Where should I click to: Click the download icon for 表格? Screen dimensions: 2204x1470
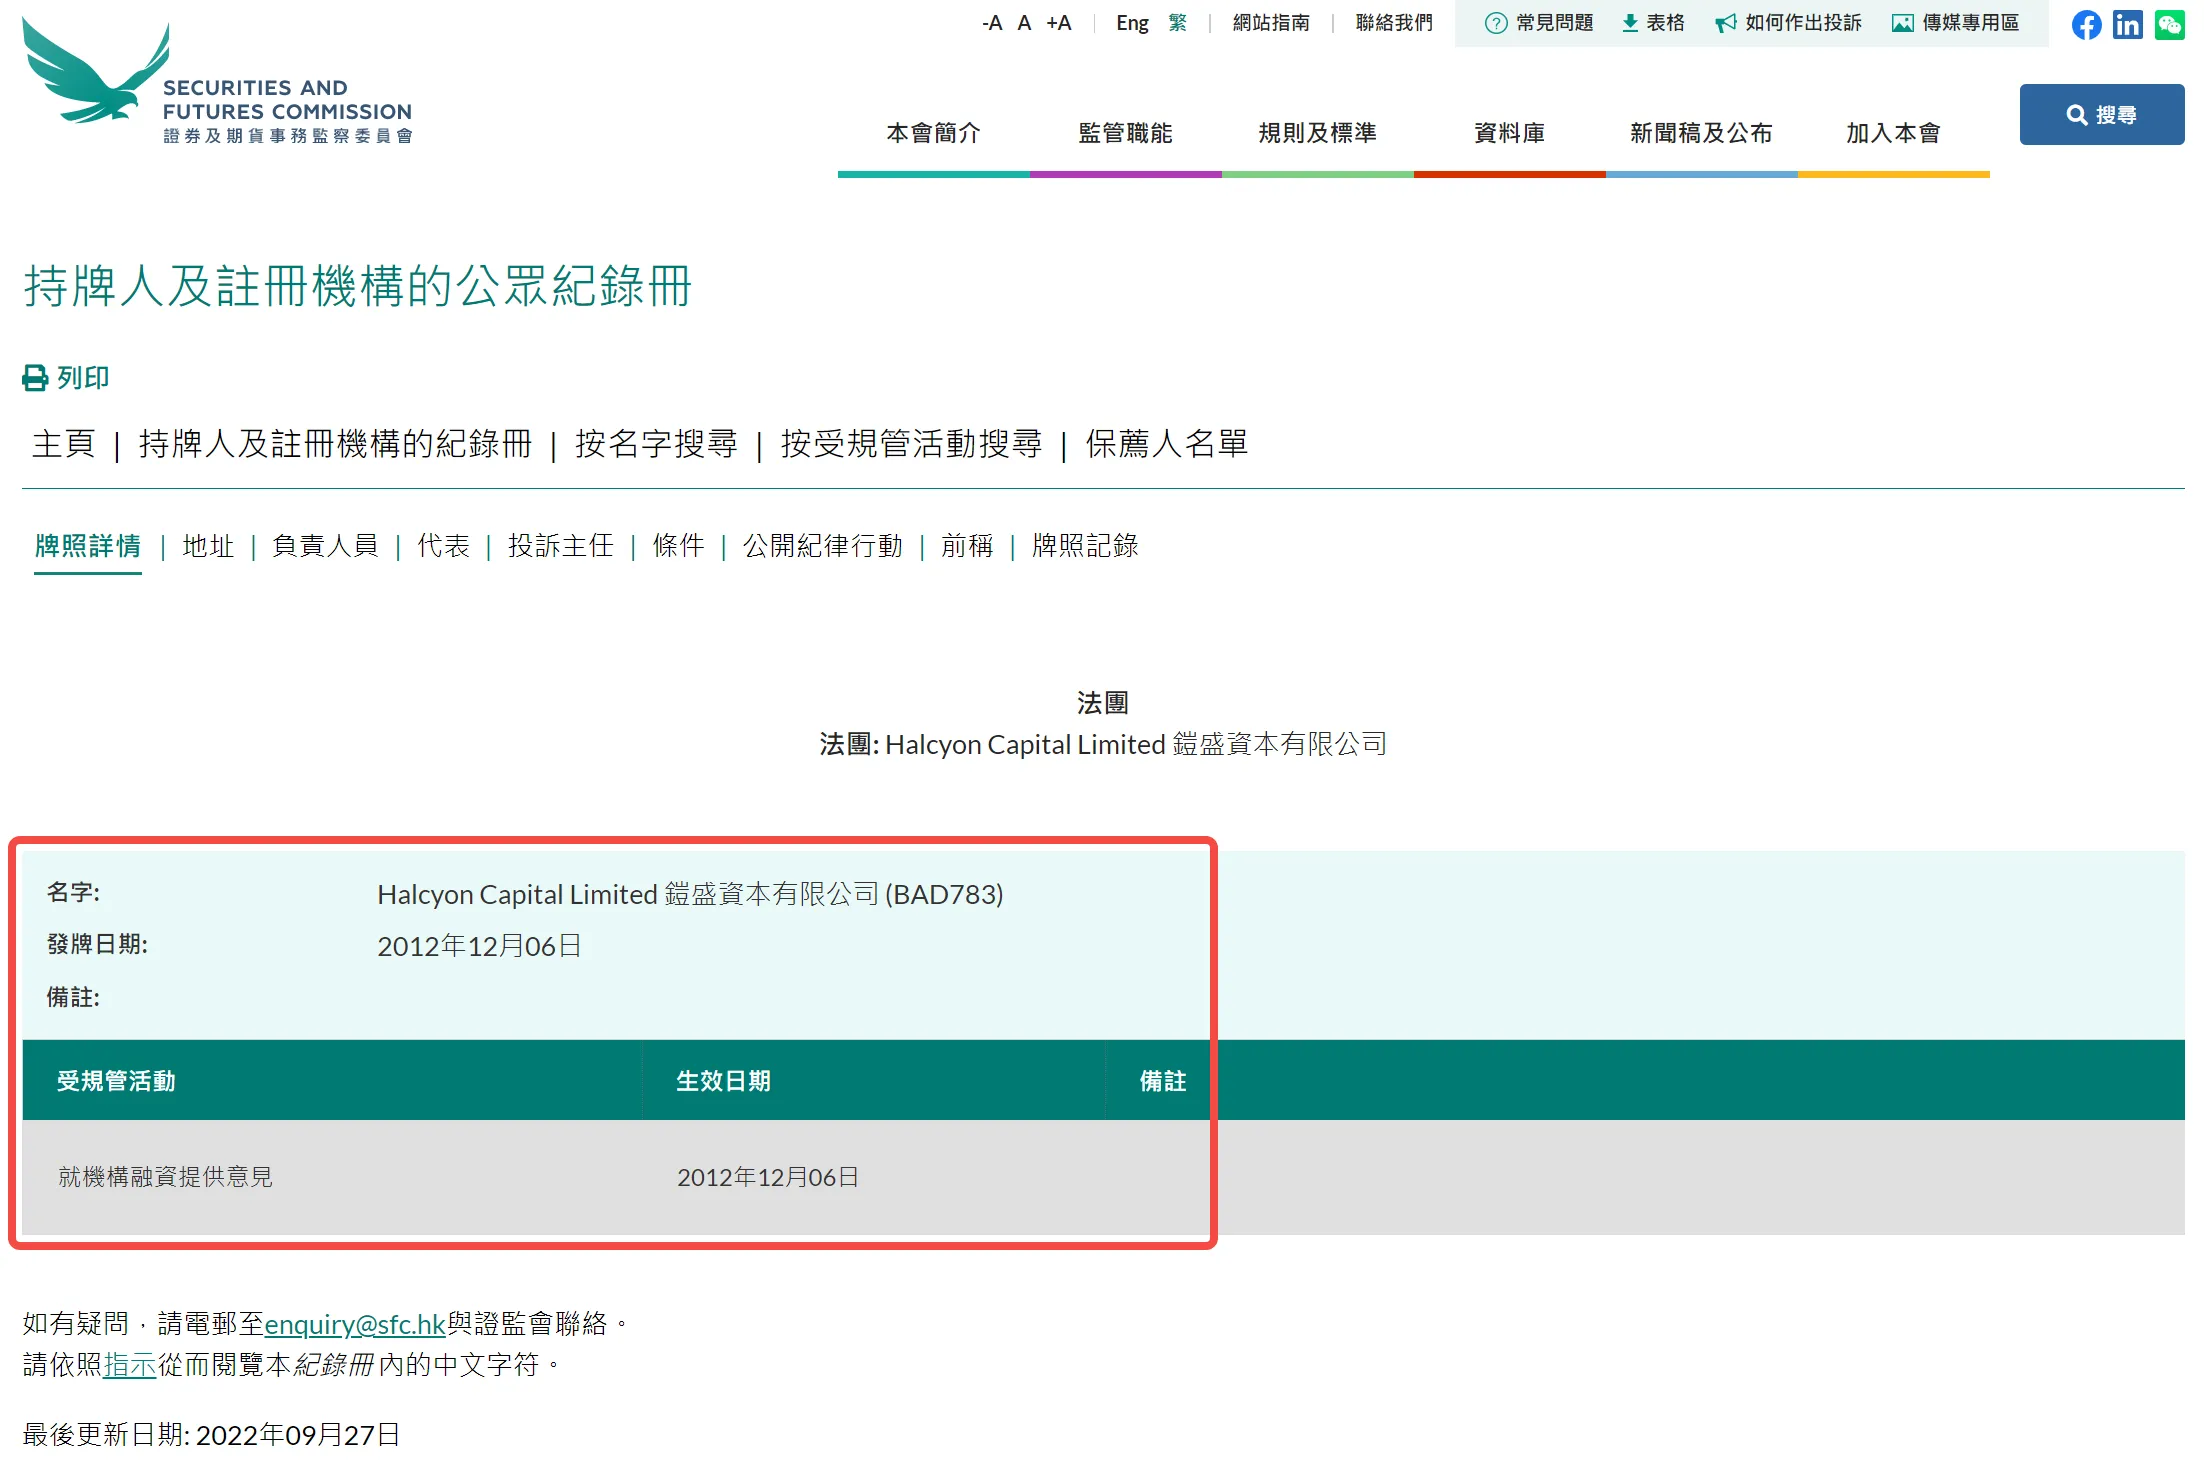click(1629, 23)
